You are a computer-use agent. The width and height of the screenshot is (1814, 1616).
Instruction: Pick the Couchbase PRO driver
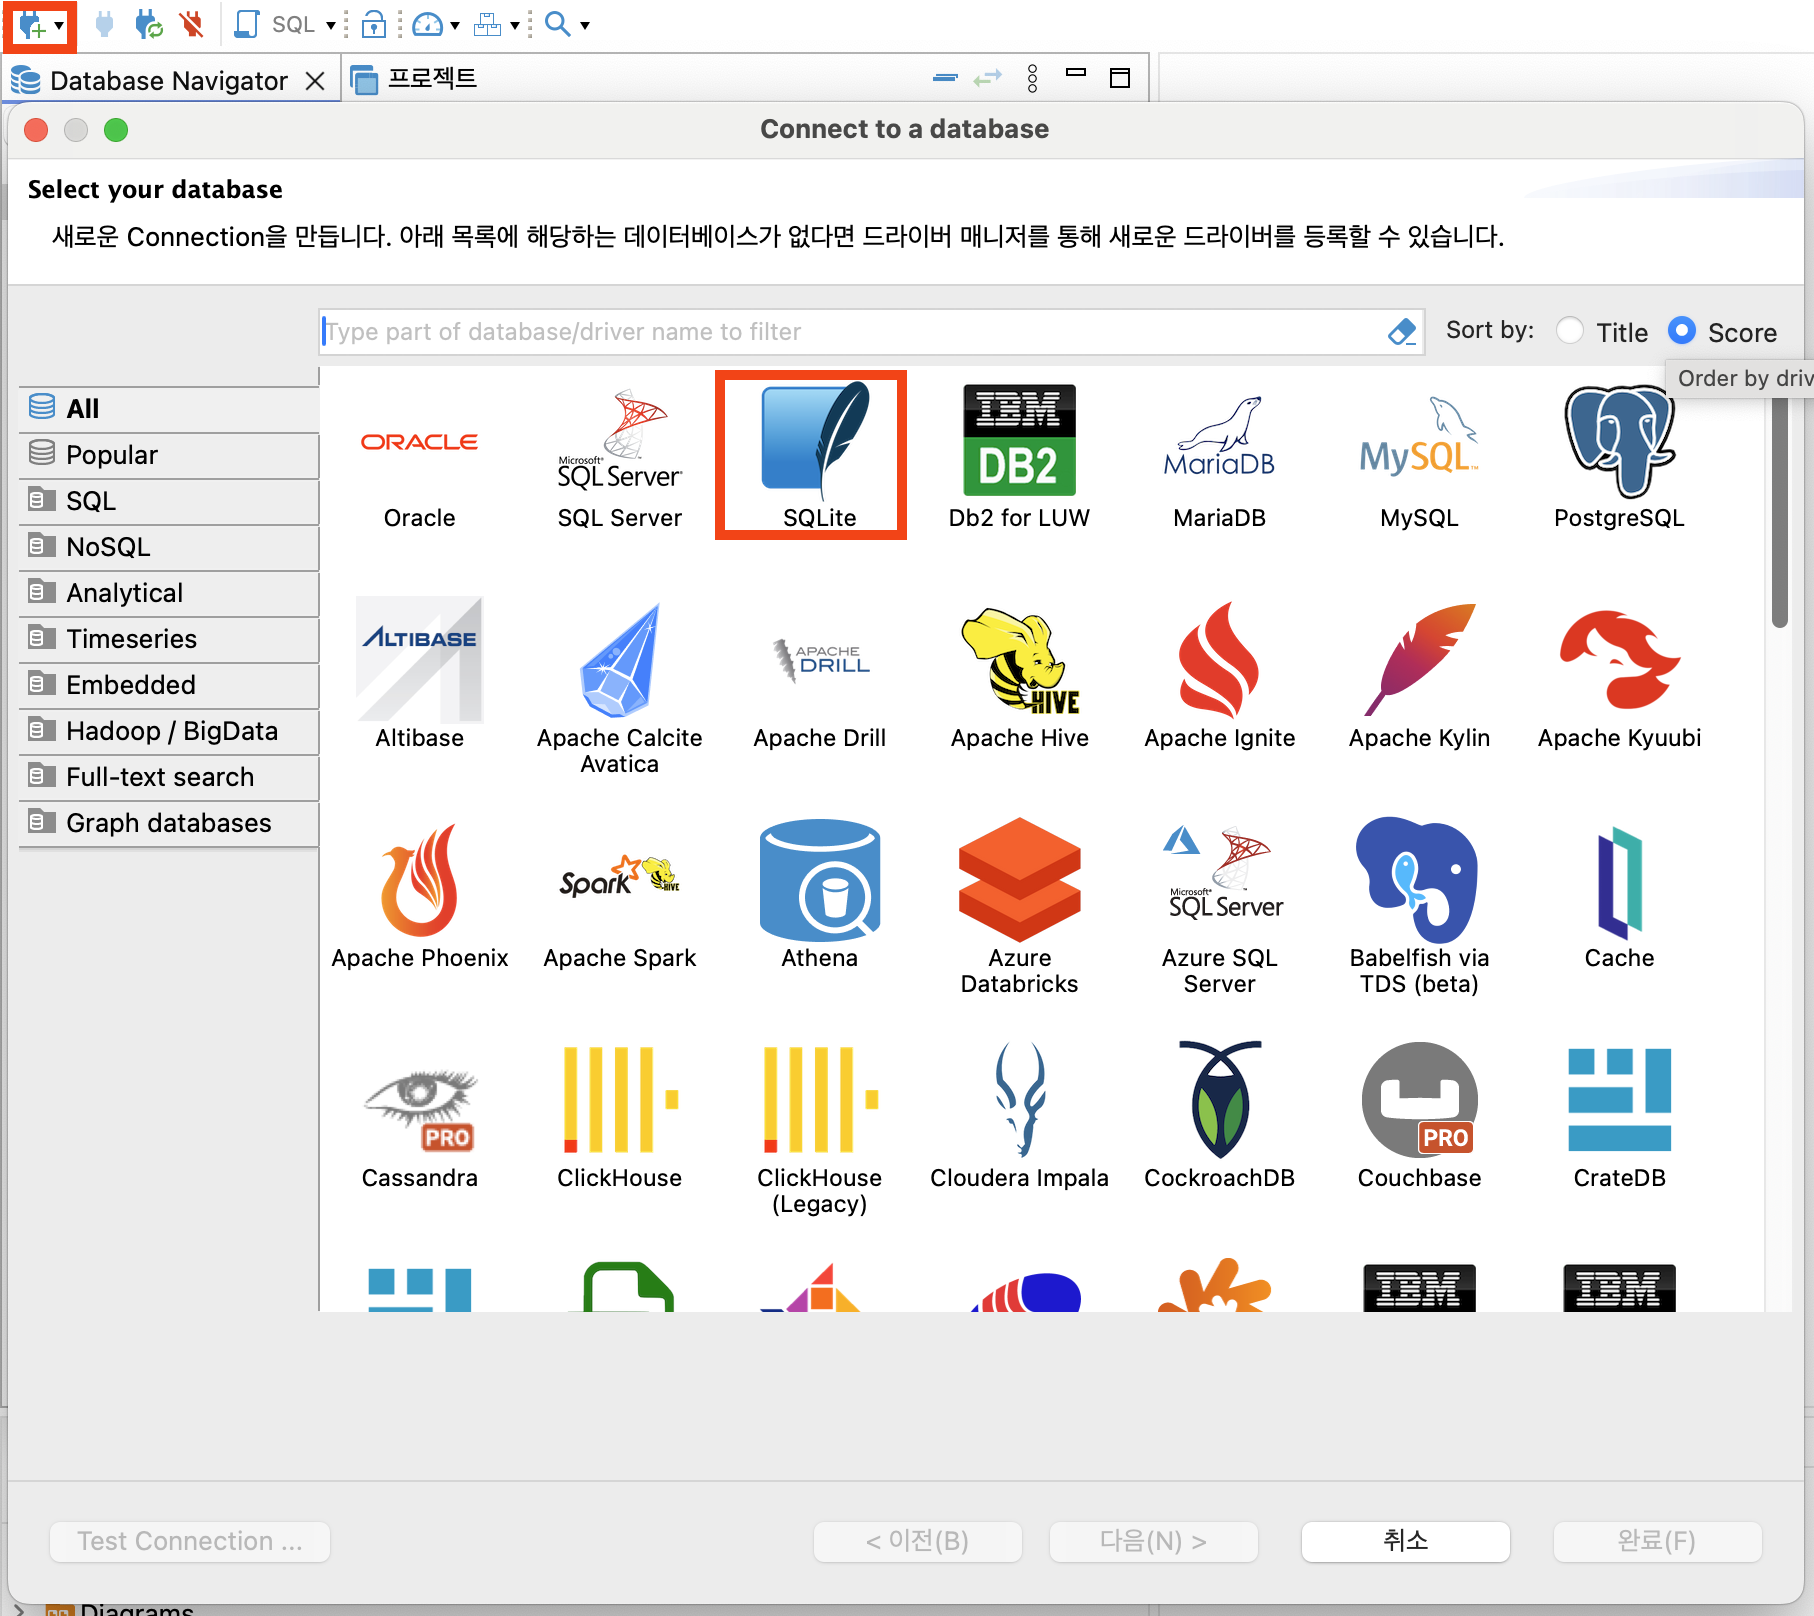click(1419, 1114)
